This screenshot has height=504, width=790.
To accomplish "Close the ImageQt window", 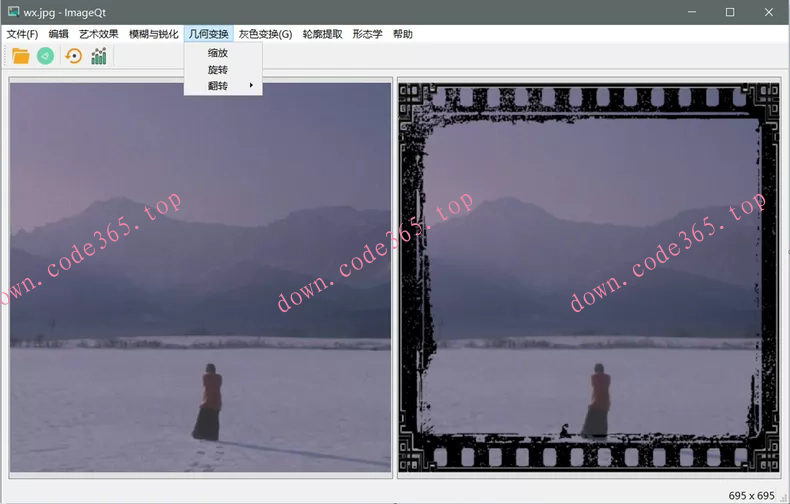I will [769, 12].
